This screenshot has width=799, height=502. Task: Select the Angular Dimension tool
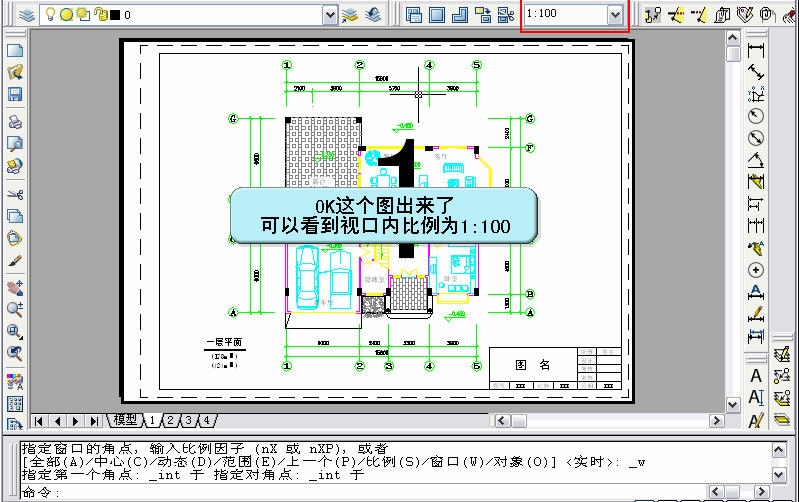pyautogui.click(x=756, y=160)
